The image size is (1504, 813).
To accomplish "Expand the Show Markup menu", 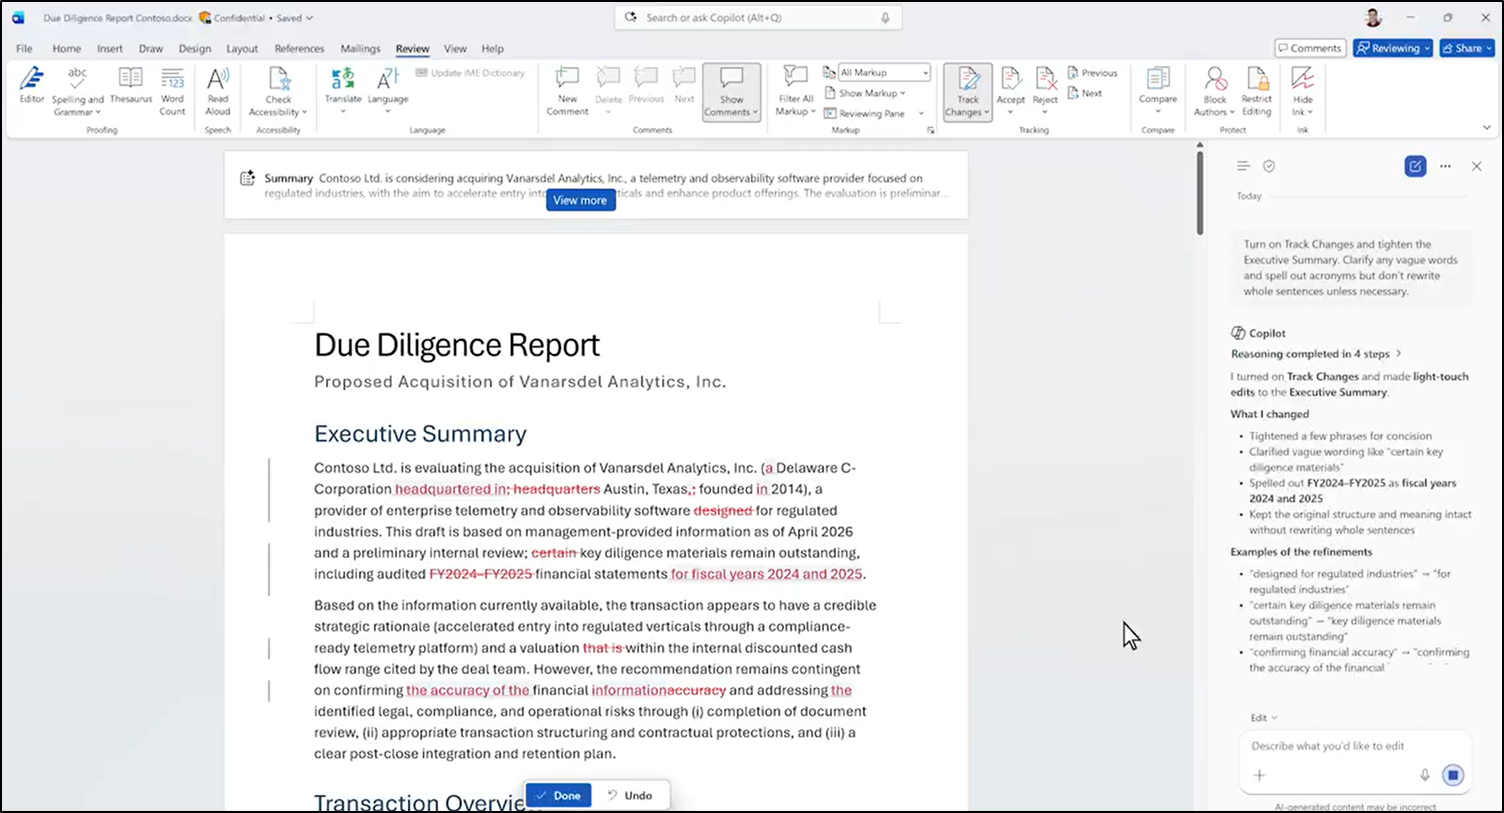I will [865, 93].
